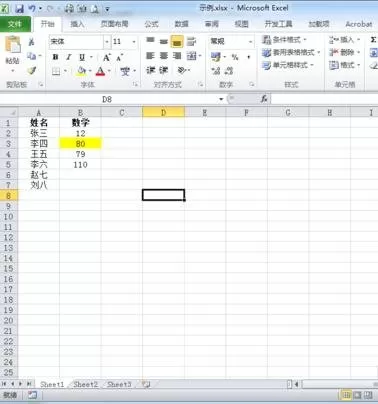Center text horizontally icon
378x404 pixels.
pyautogui.click(x=164, y=56)
